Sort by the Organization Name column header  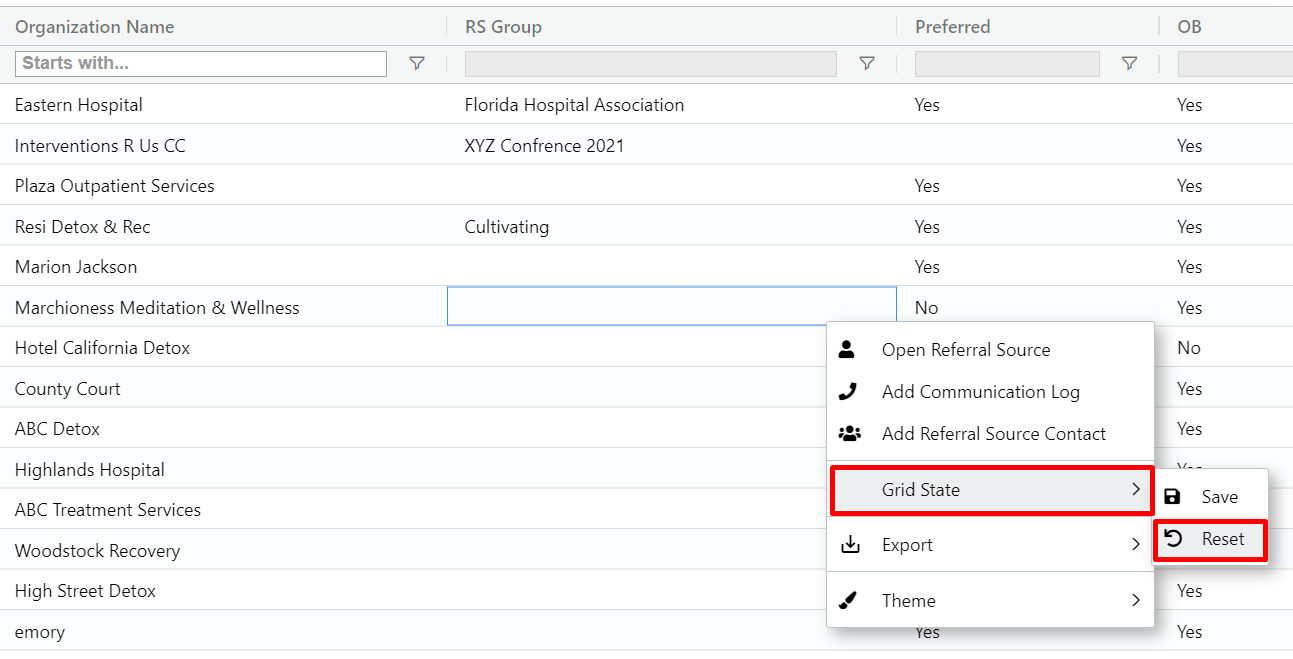(x=94, y=27)
